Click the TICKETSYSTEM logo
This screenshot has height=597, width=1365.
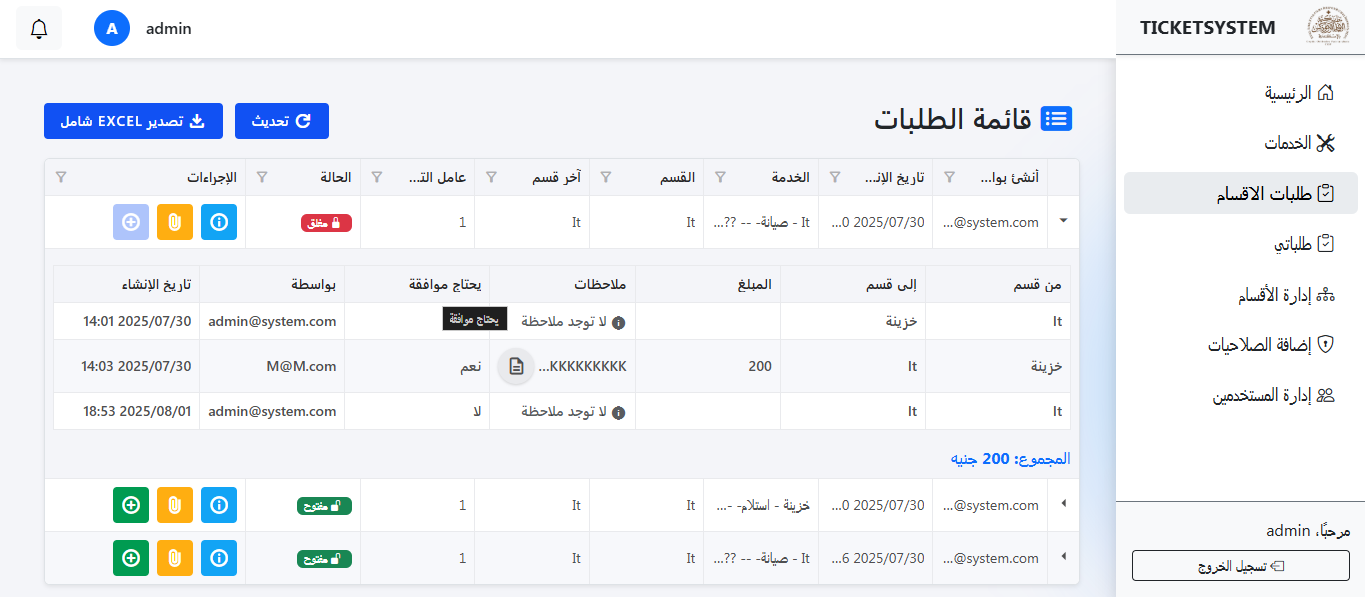click(1330, 27)
